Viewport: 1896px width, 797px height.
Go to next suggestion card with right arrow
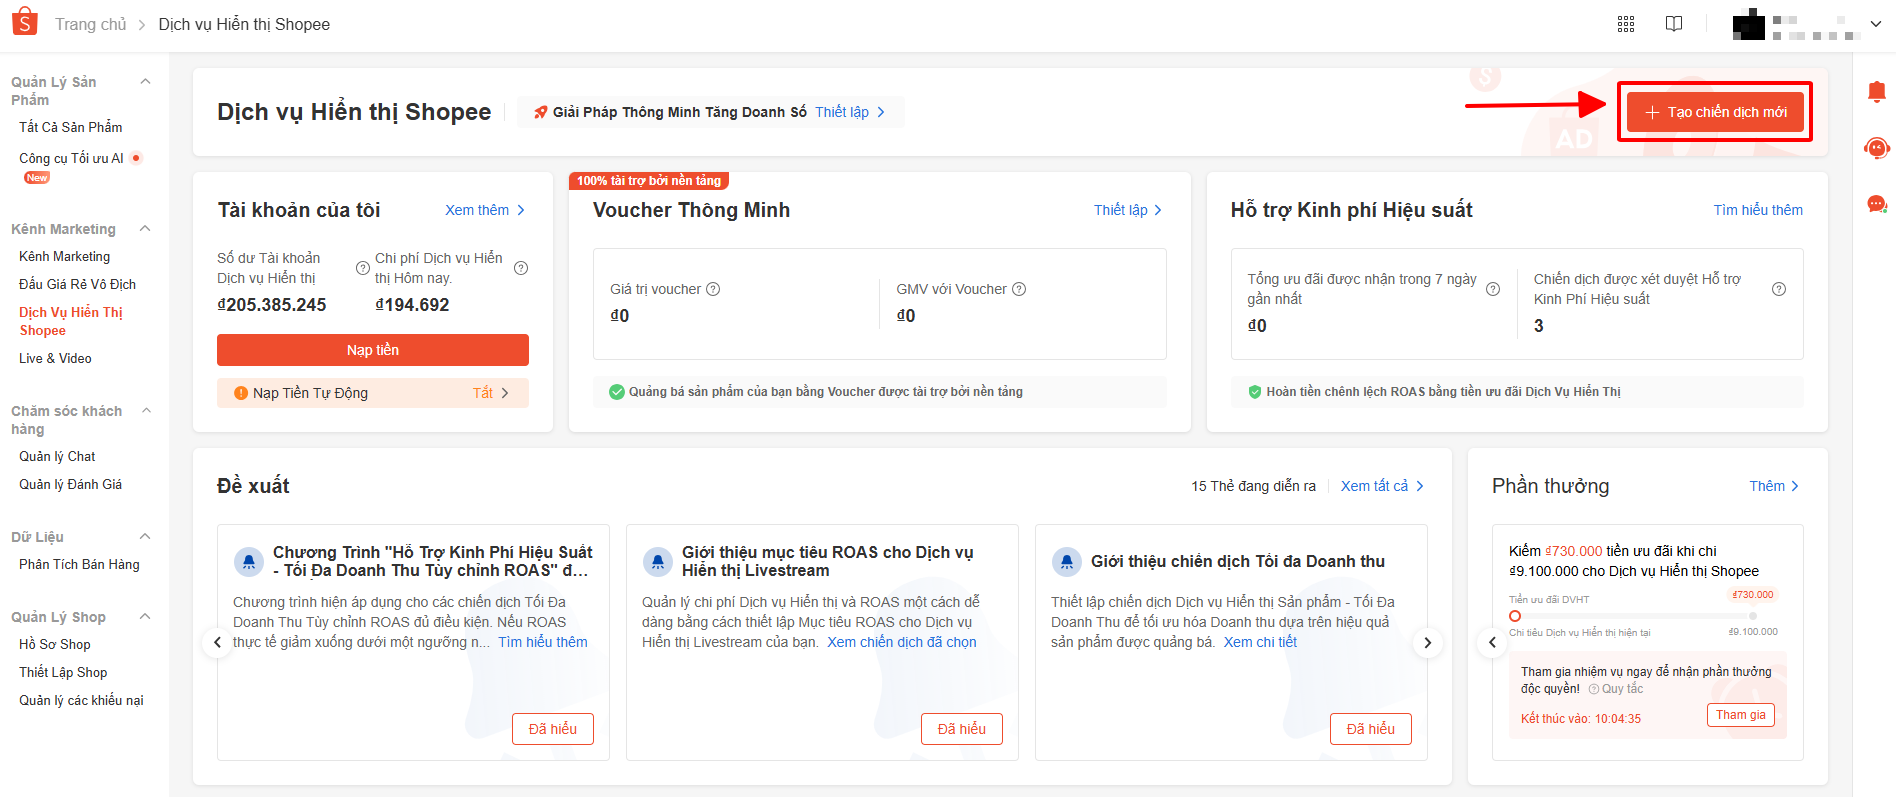tap(1427, 642)
